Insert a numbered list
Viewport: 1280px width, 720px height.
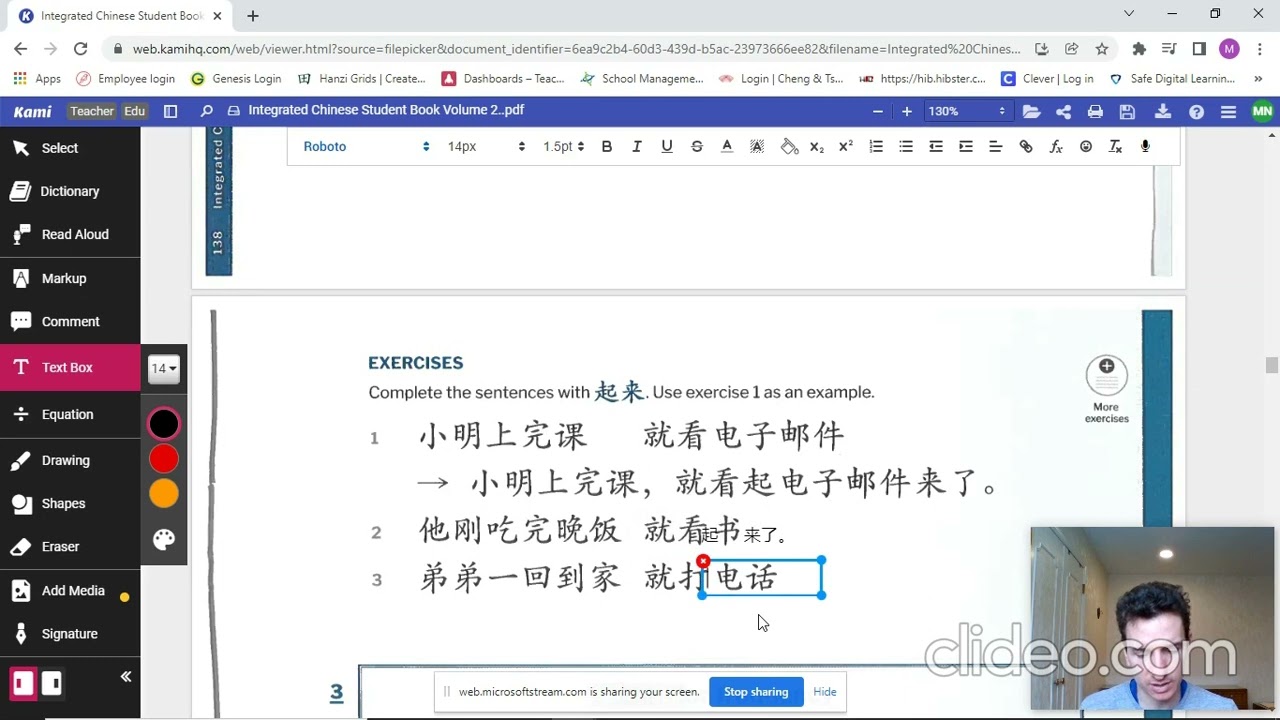(875, 146)
